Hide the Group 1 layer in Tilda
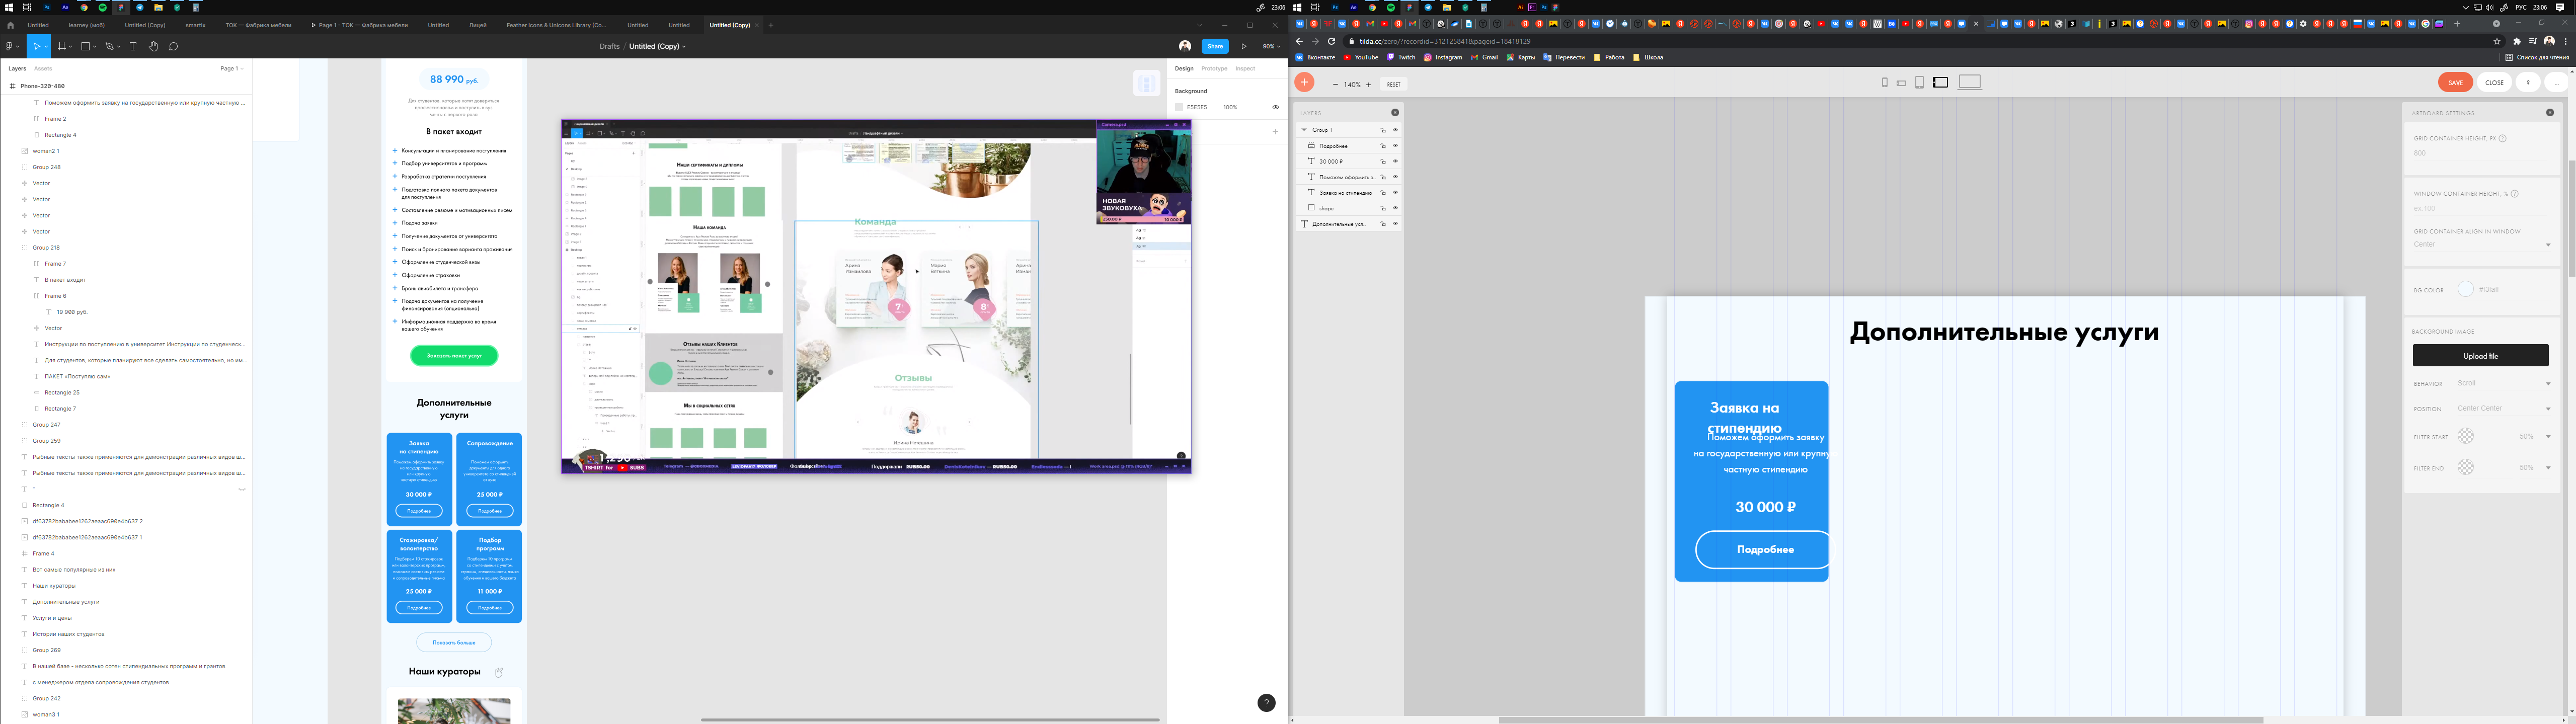Viewport: 2576px width, 724px height. tap(1395, 130)
